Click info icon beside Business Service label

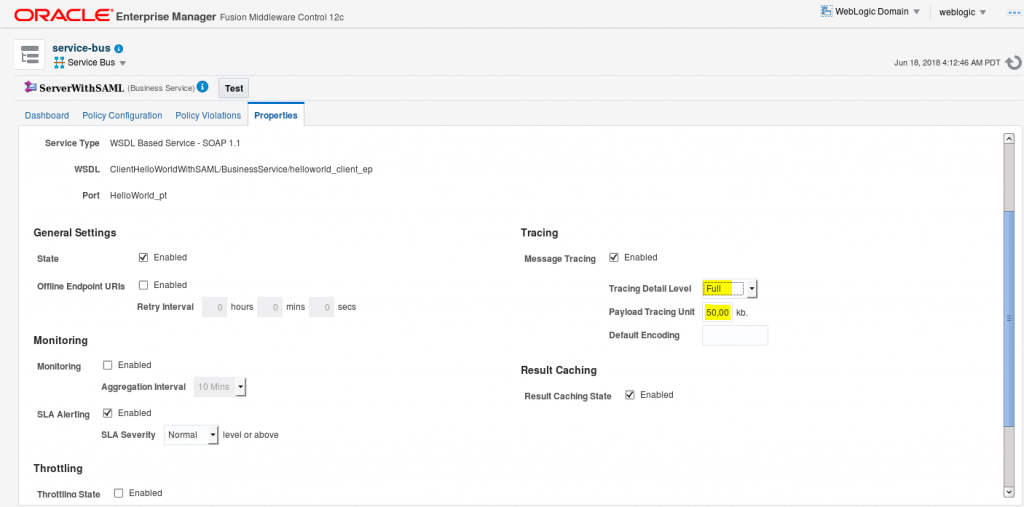202,87
